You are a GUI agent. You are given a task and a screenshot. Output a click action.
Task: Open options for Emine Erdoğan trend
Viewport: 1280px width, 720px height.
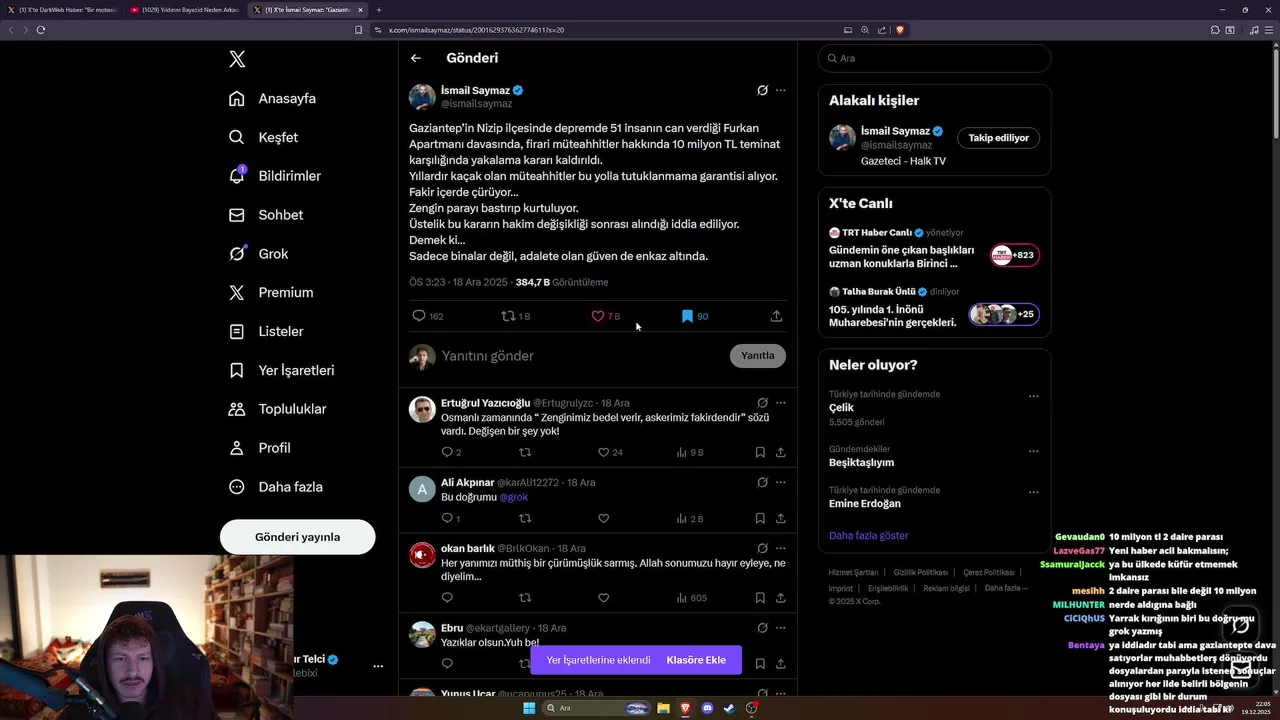1034,492
